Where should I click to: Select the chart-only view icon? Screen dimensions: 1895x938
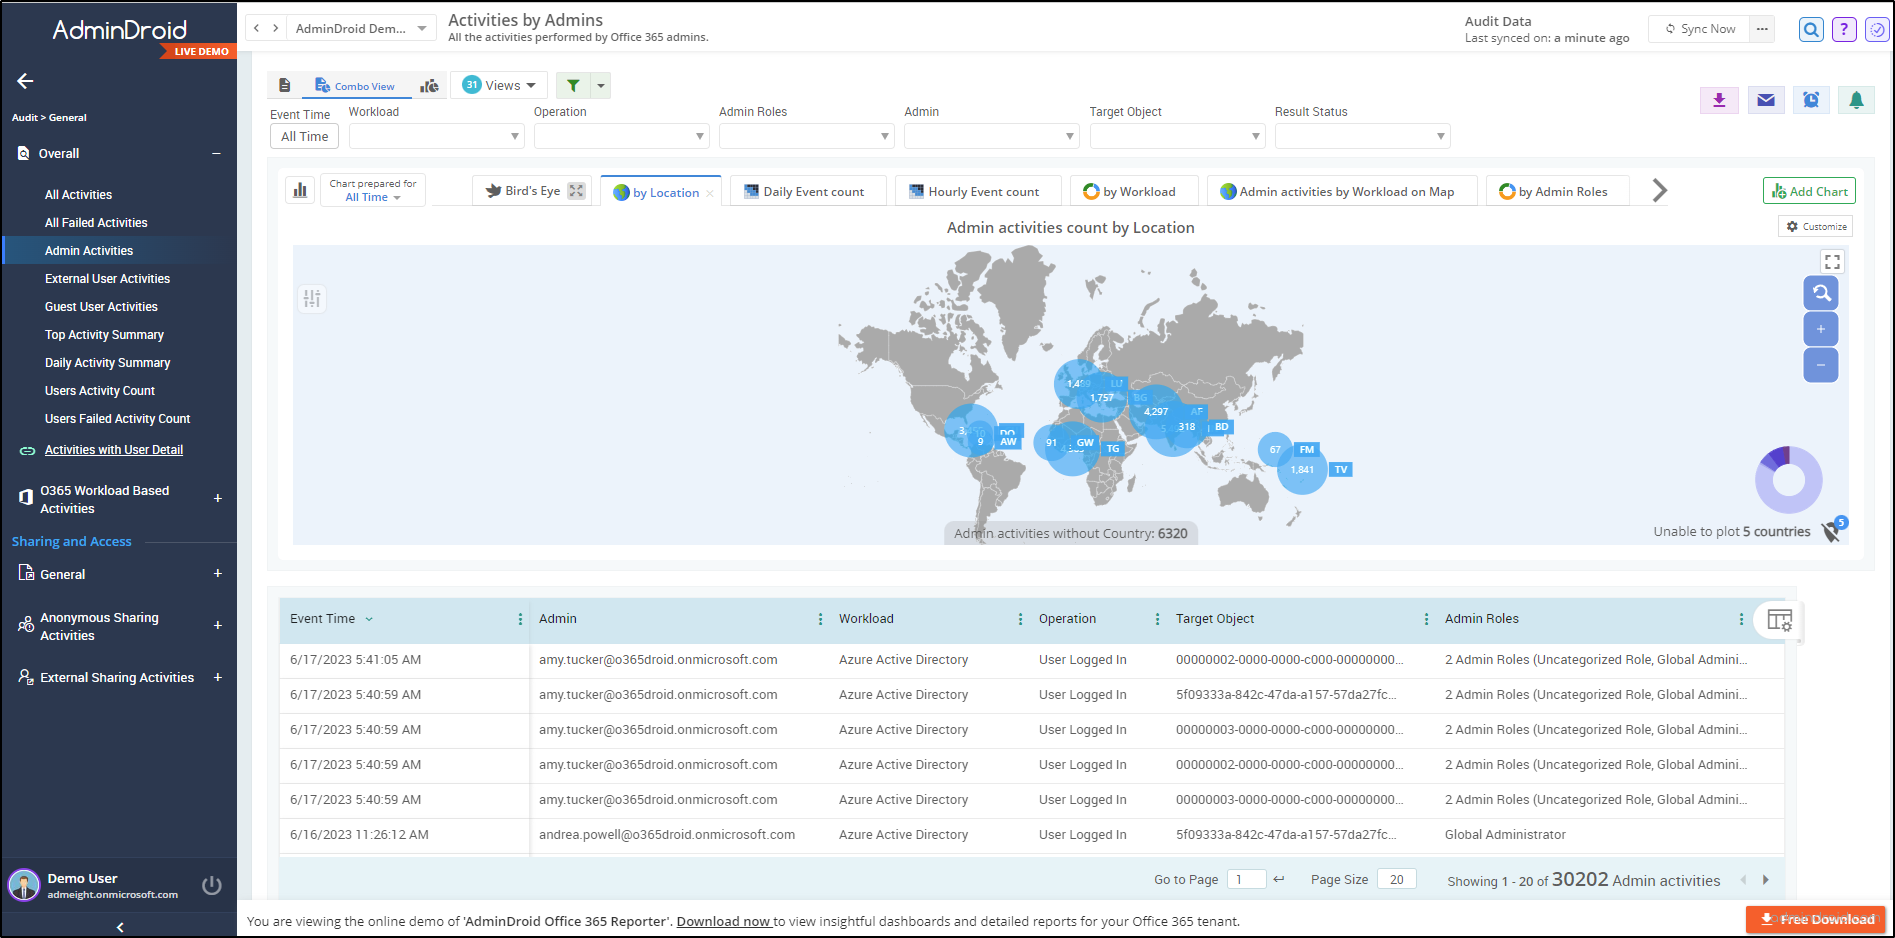pyautogui.click(x=429, y=85)
